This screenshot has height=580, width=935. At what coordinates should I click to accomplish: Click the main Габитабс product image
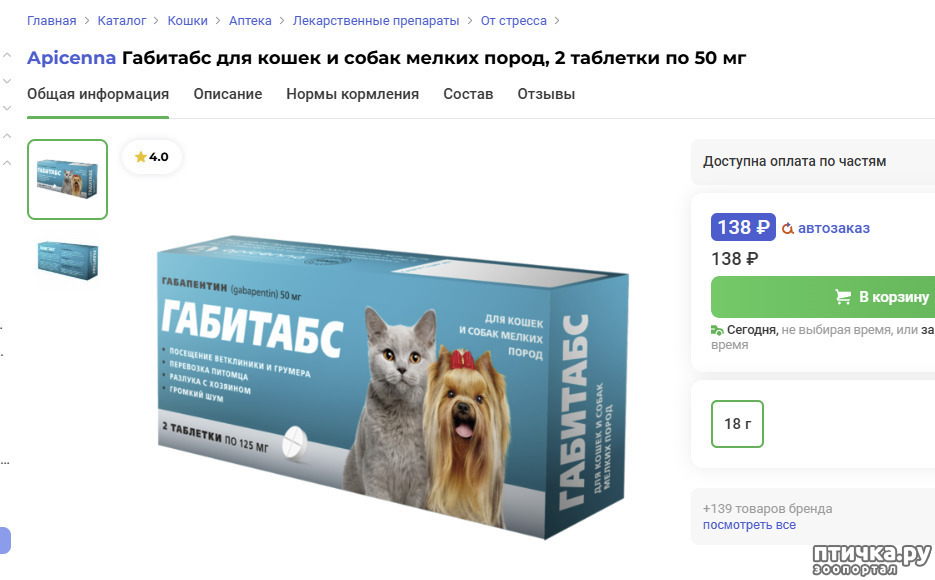pyautogui.click(x=392, y=387)
